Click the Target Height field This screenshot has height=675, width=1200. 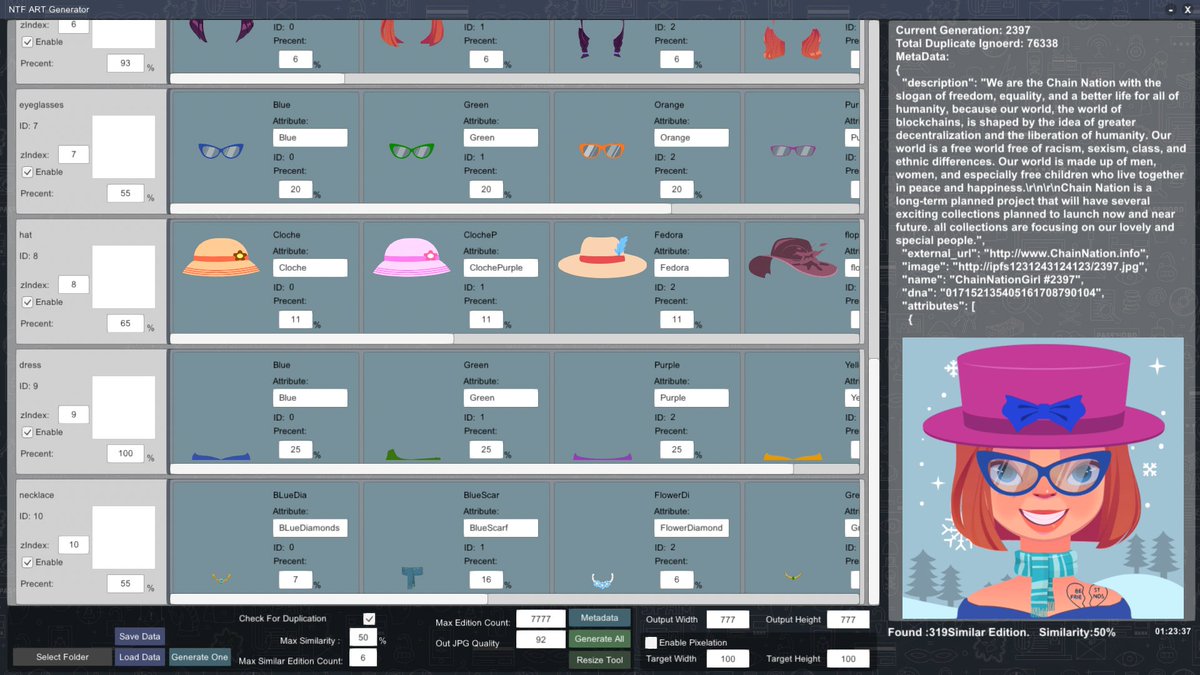click(847, 659)
